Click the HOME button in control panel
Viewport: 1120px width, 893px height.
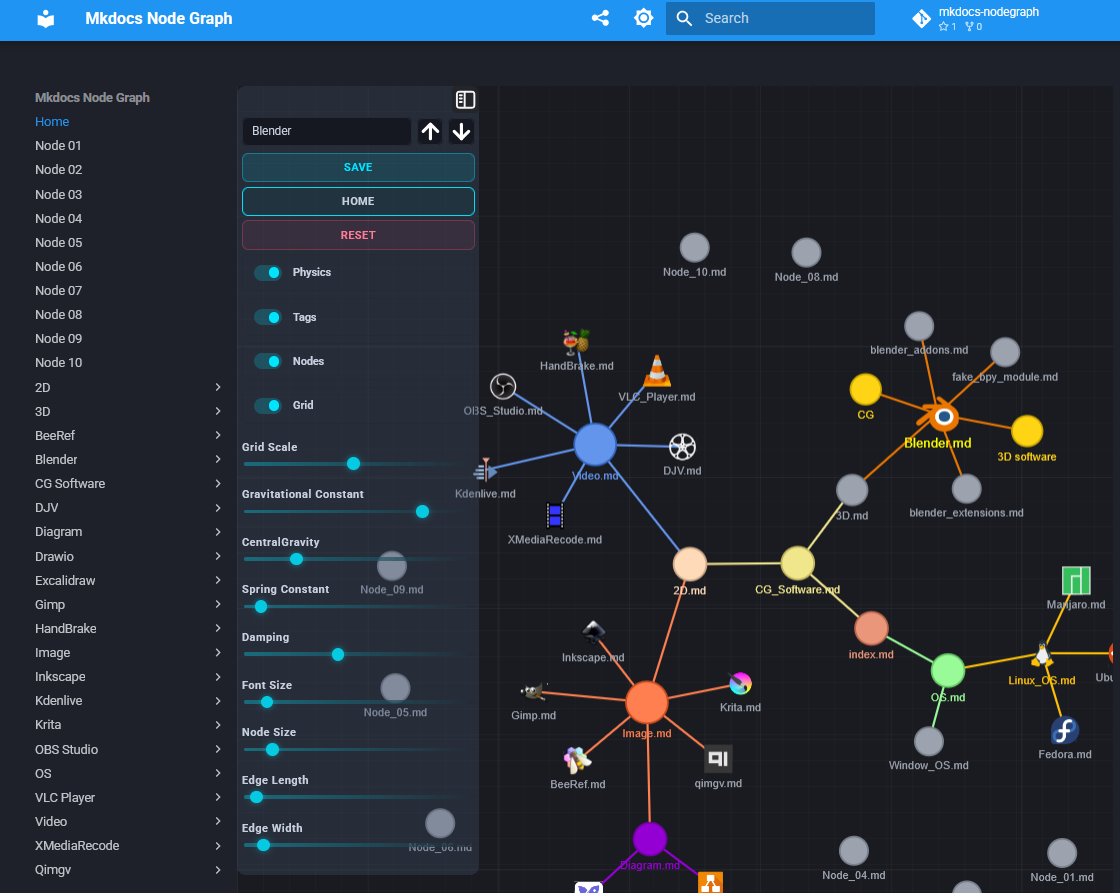point(358,201)
